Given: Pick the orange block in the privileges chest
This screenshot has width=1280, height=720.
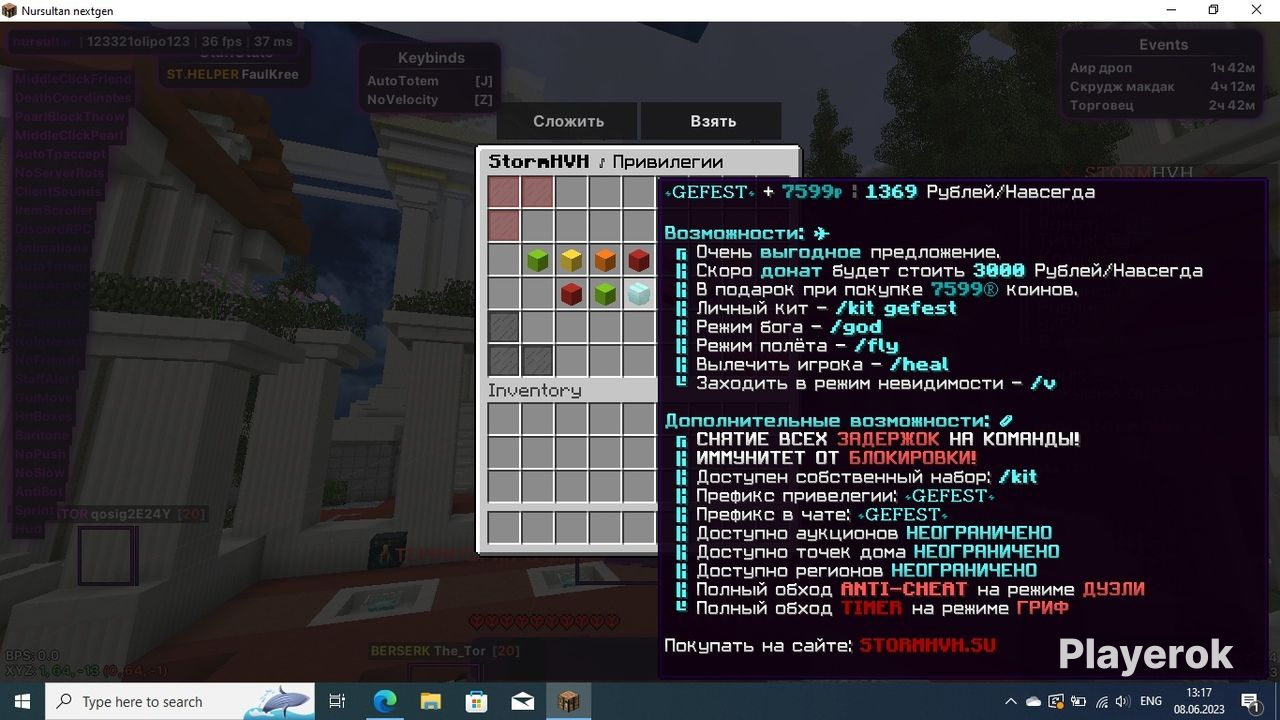Looking at the screenshot, I should tap(605, 261).
